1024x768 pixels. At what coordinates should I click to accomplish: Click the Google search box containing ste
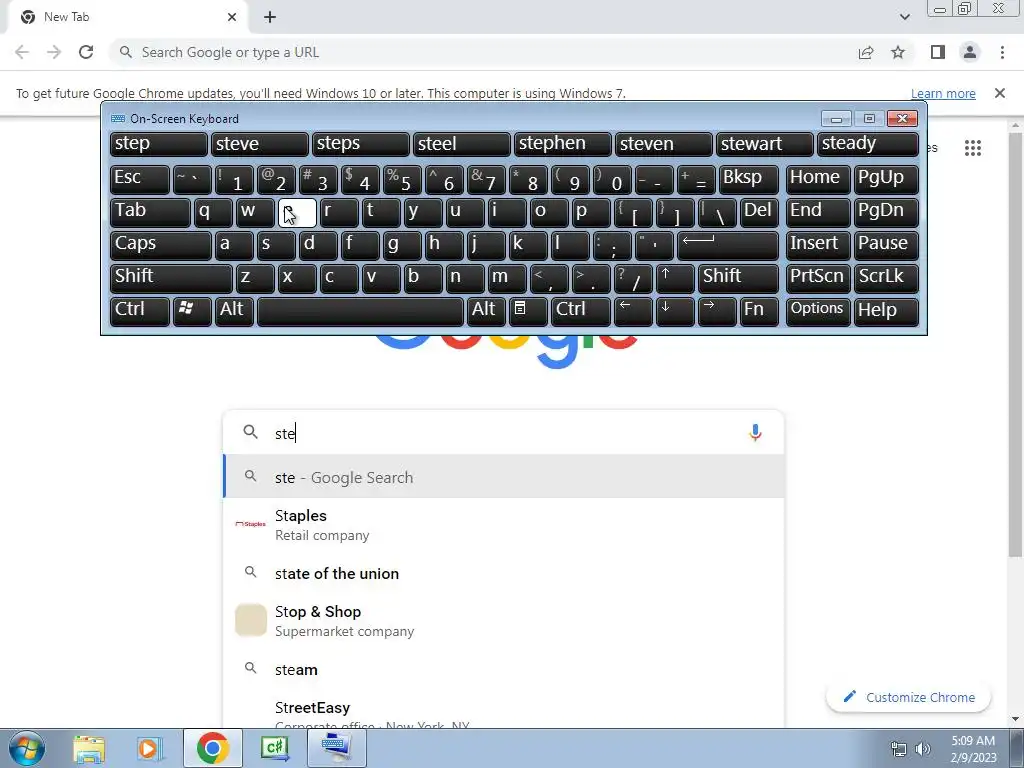click(x=503, y=432)
